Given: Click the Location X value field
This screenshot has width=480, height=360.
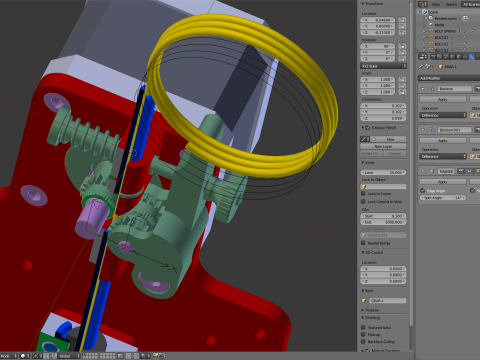Looking at the screenshot, I should point(378,20).
